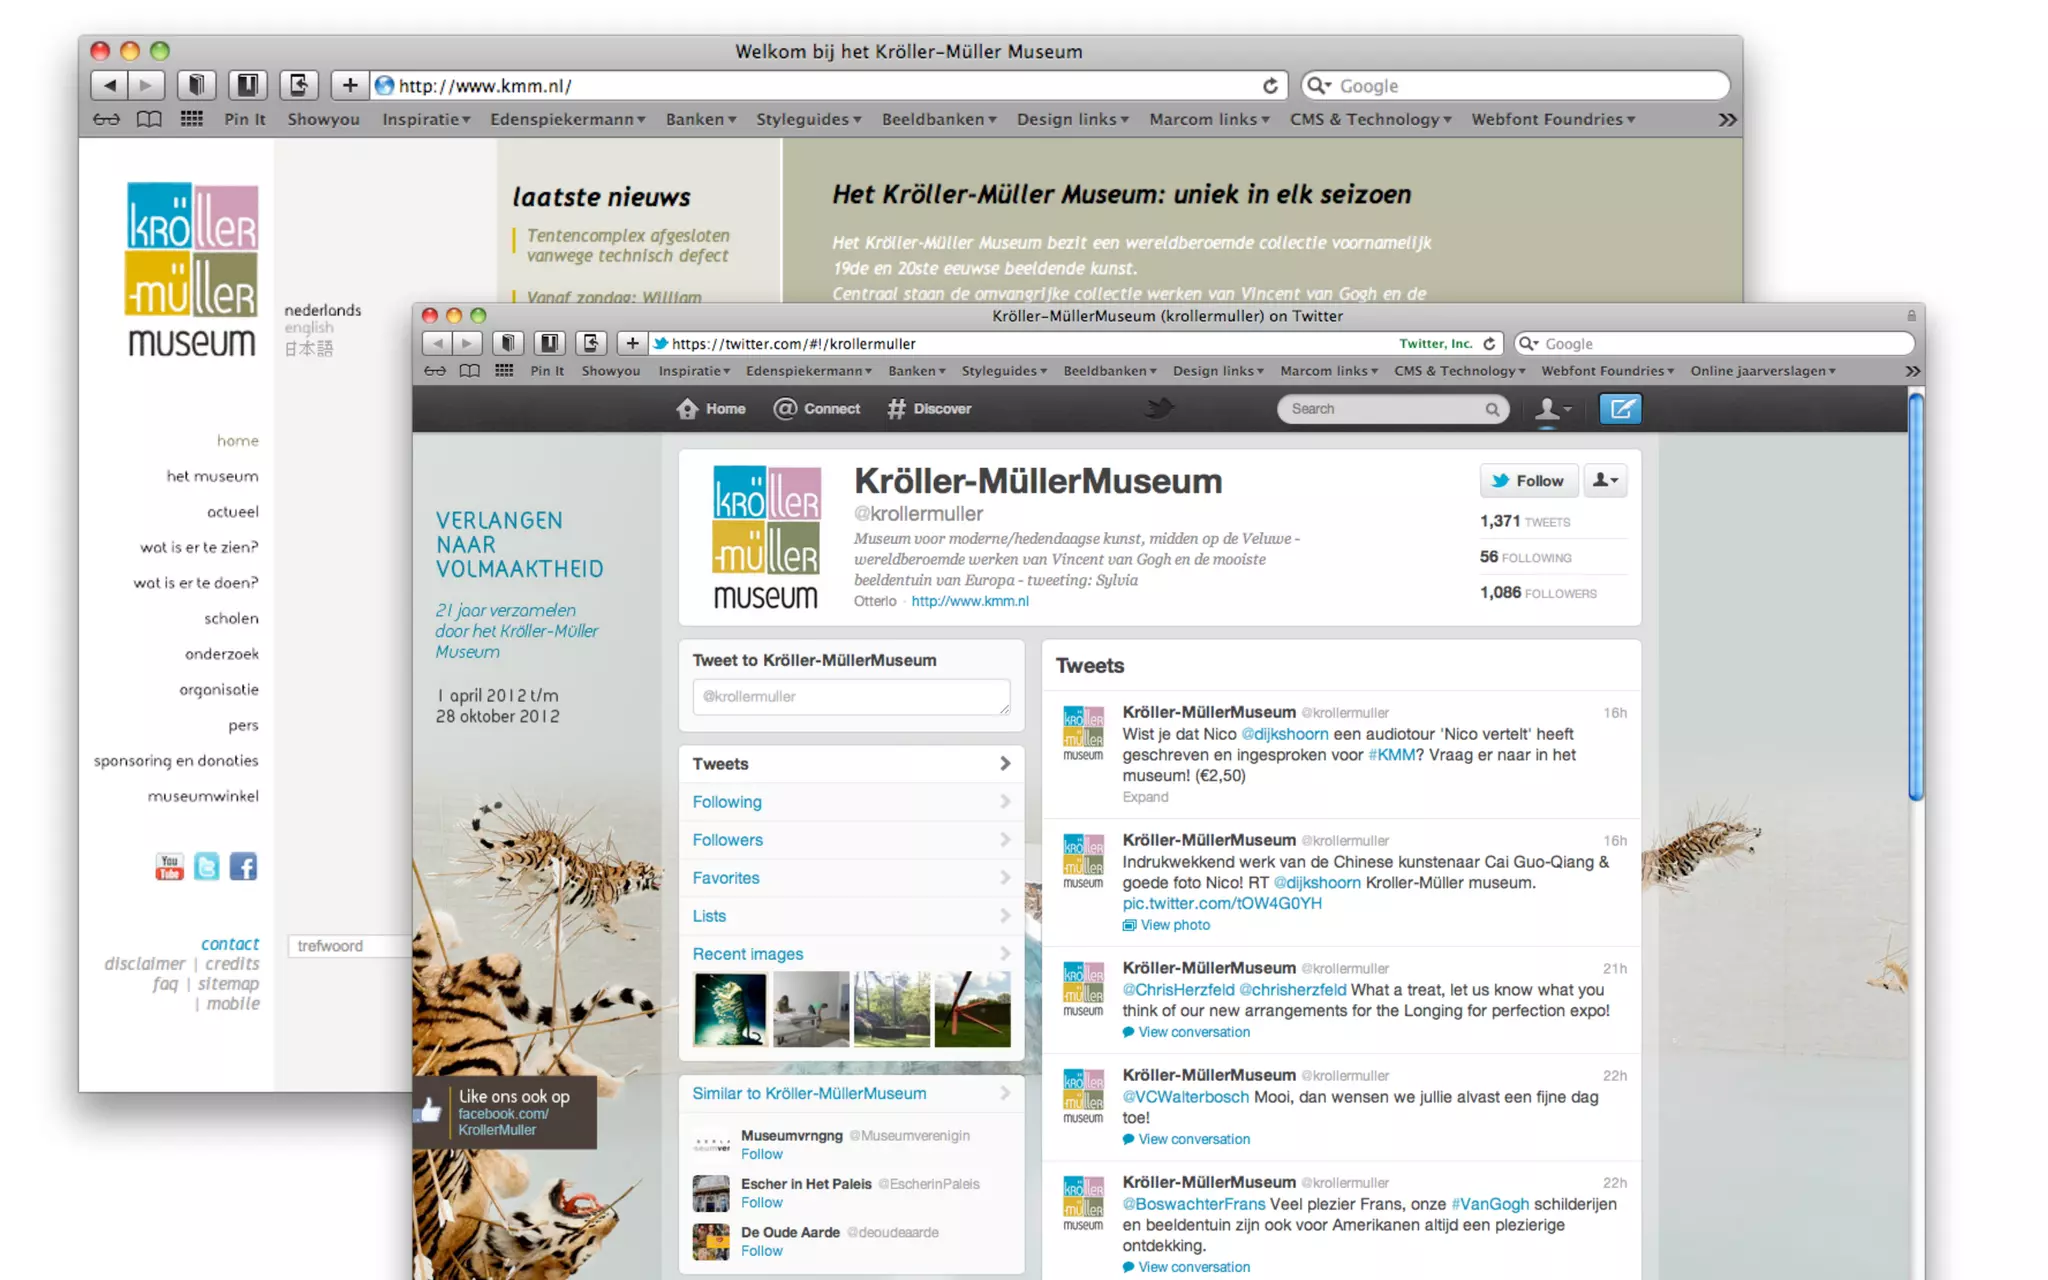Click the compose new tweet button
The width and height of the screenshot is (2048, 1280).
[x=1620, y=409]
